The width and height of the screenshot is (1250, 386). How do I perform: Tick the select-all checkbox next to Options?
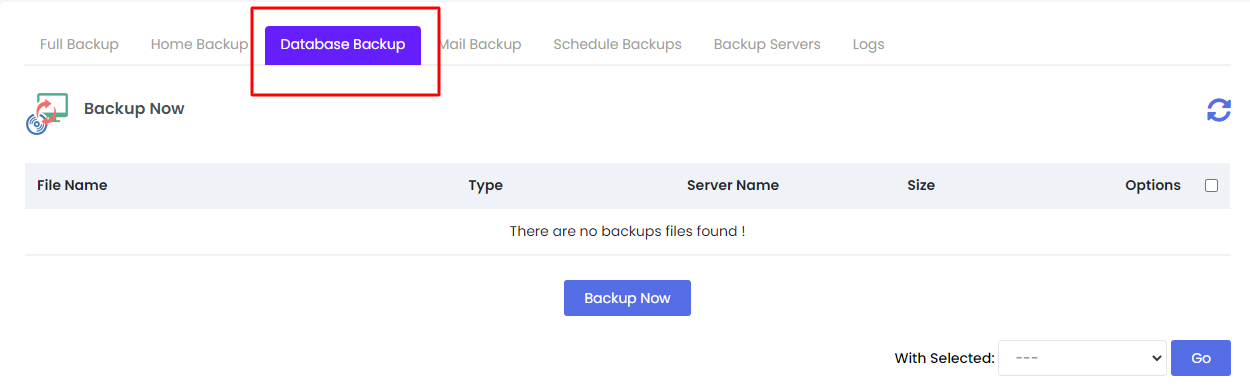(1211, 185)
